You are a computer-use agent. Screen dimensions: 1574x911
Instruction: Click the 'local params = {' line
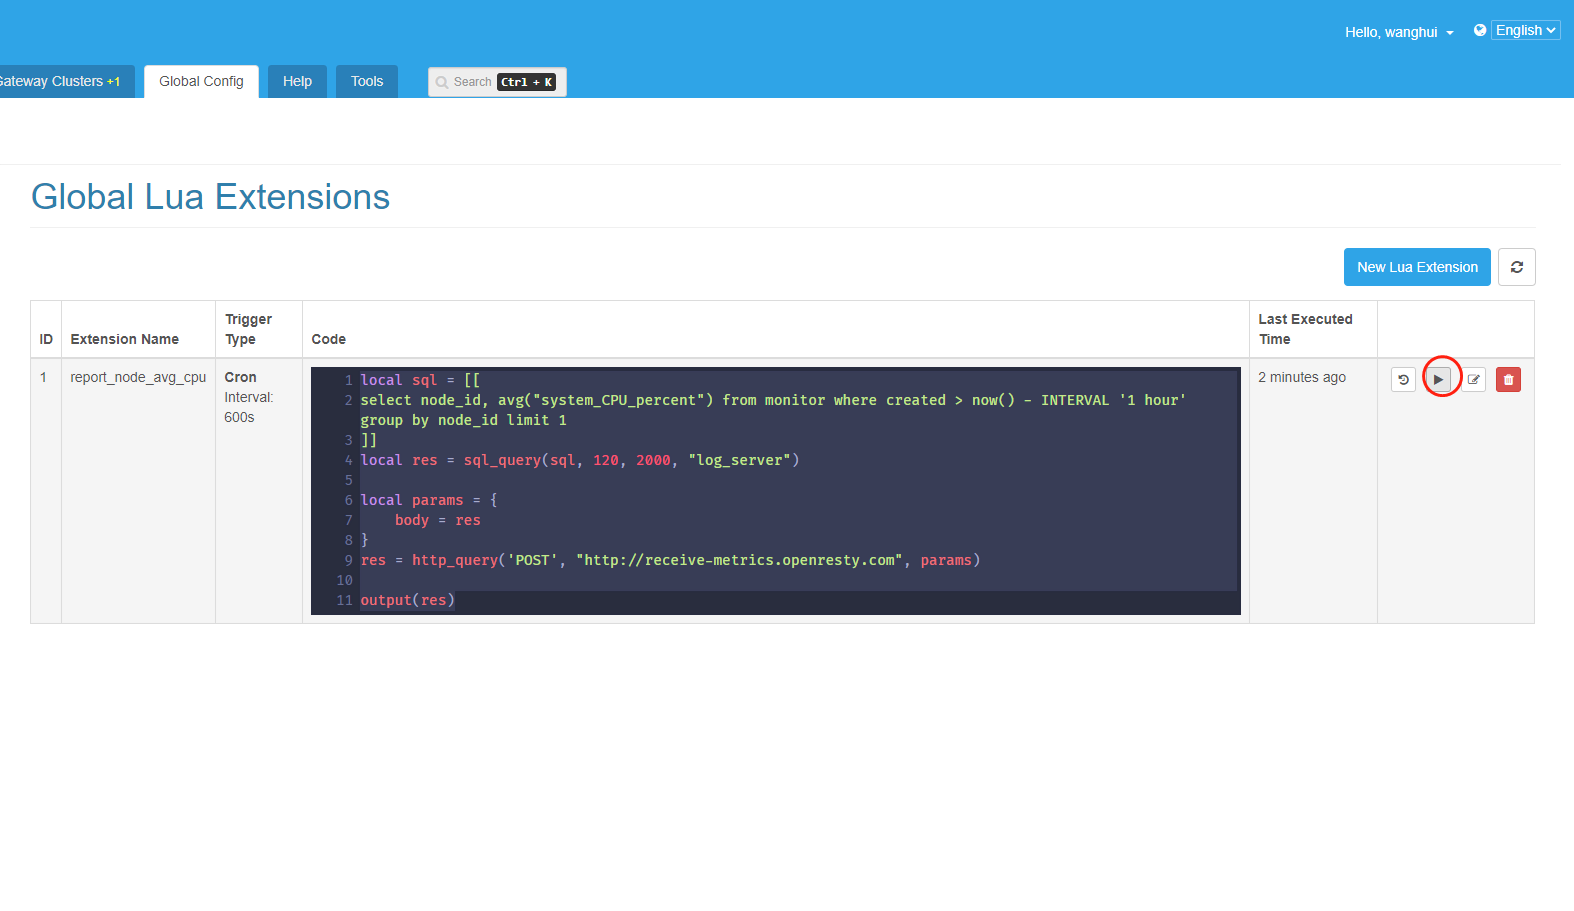coord(429,500)
